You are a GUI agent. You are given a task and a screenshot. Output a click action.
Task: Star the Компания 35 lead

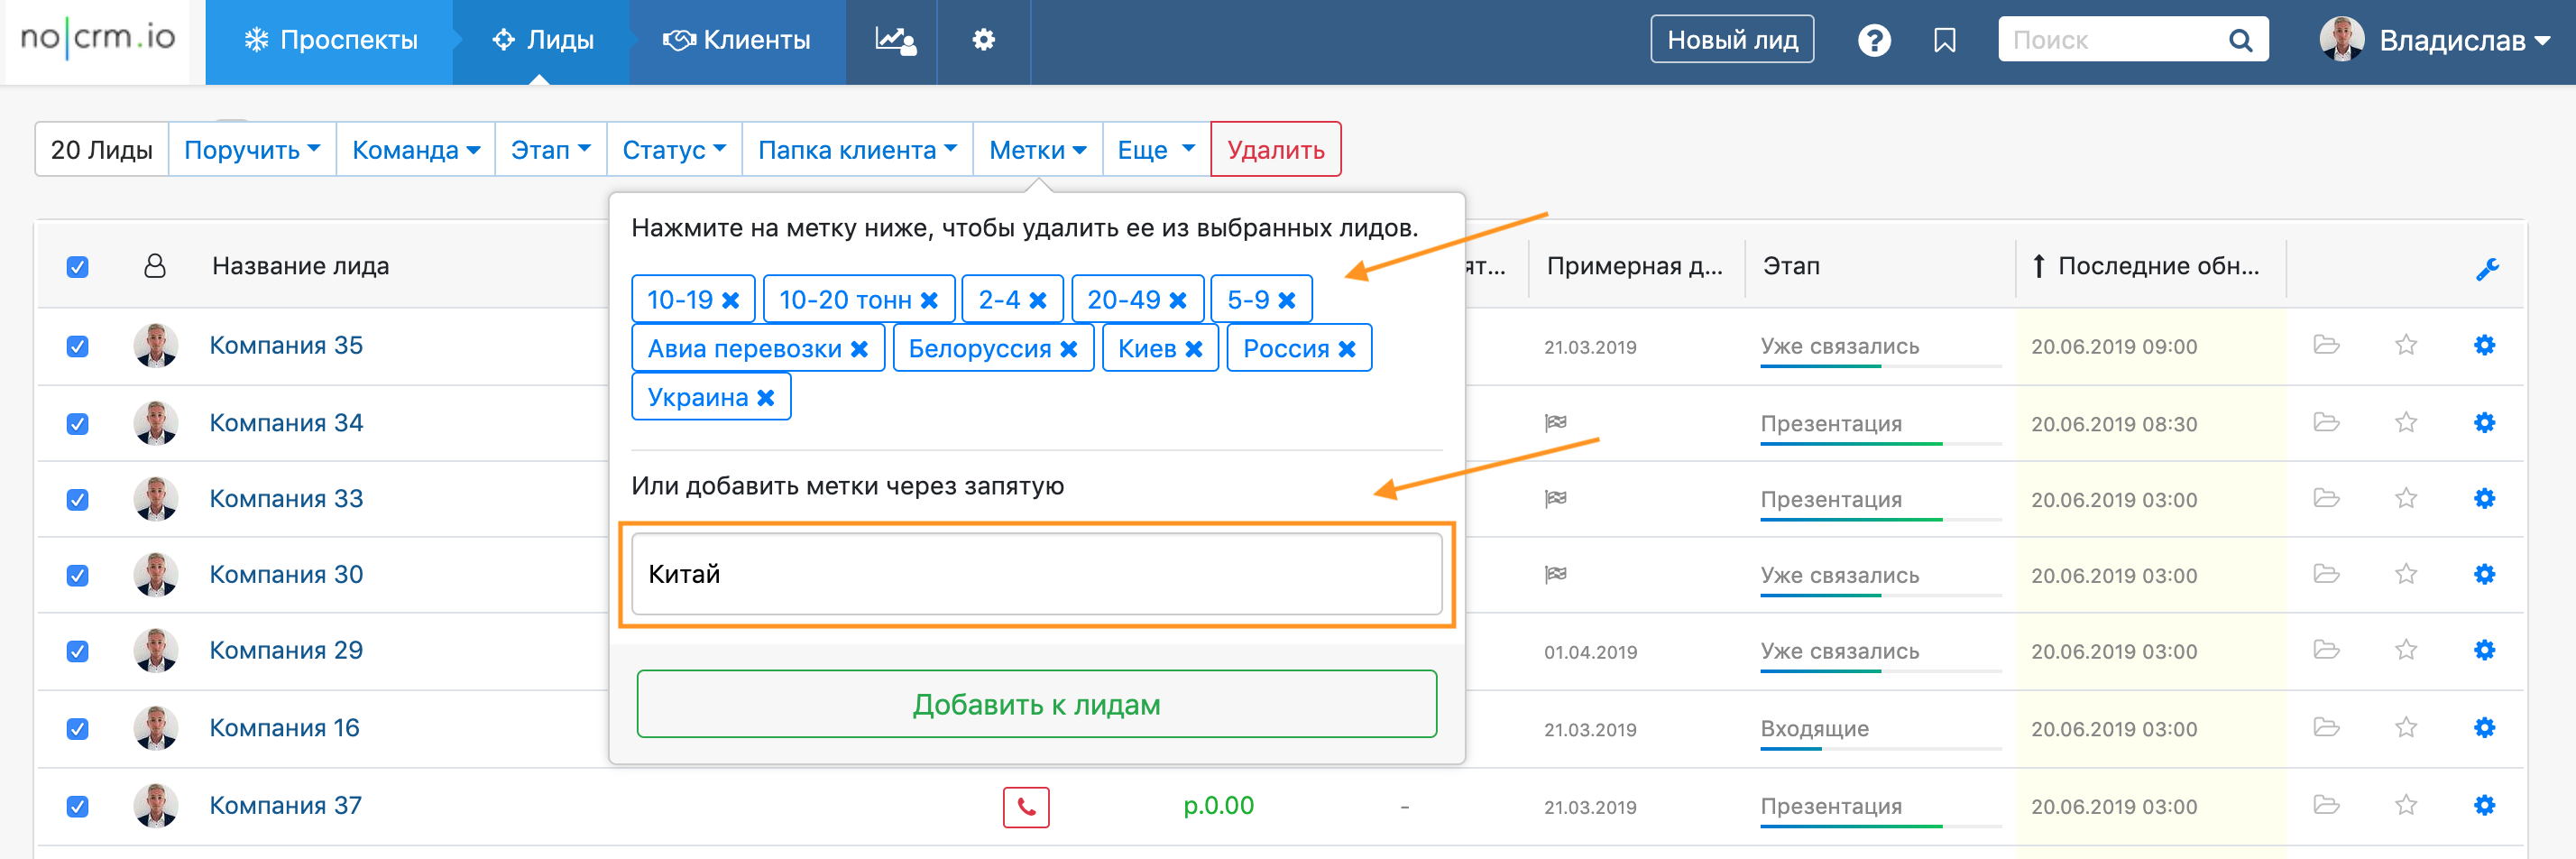click(2405, 346)
